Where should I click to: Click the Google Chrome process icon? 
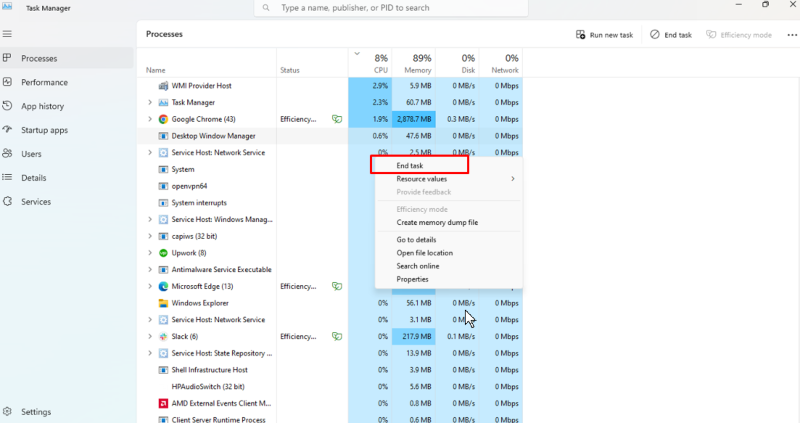point(163,119)
